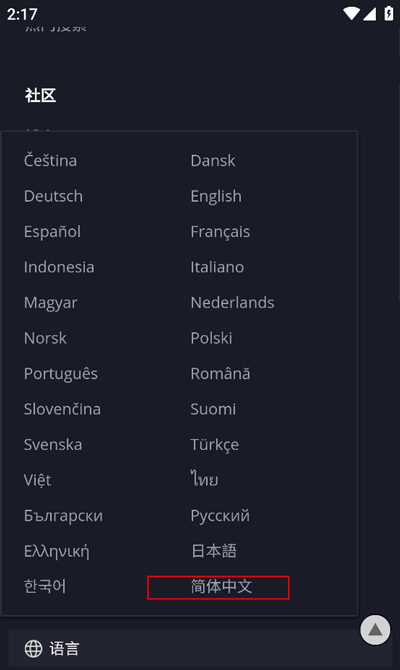Click the globe language icon
400x670 pixels.
click(33, 649)
